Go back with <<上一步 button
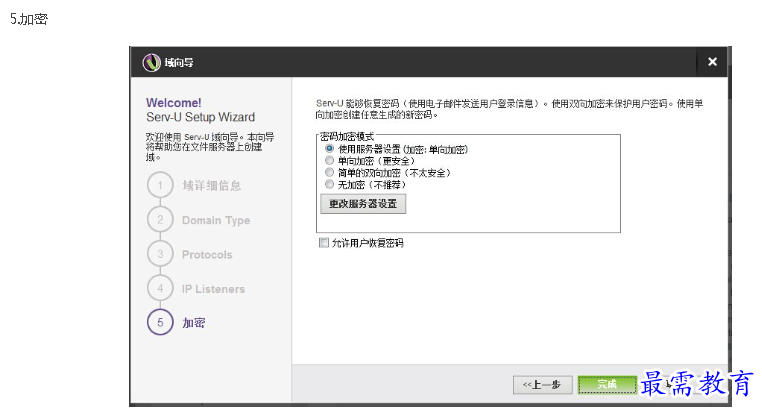 pos(542,385)
